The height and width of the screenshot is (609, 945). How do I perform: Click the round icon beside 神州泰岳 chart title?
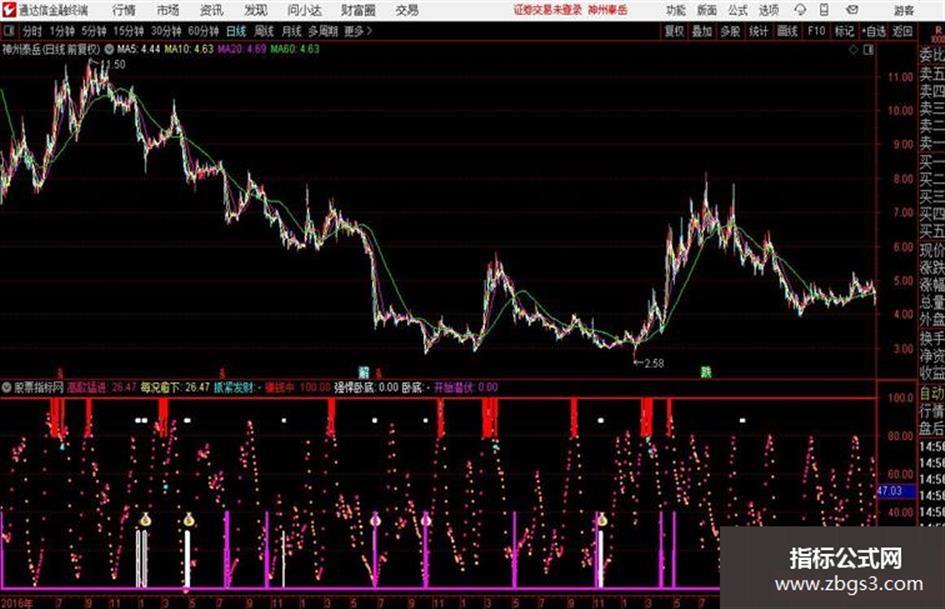click(x=109, y=49)
